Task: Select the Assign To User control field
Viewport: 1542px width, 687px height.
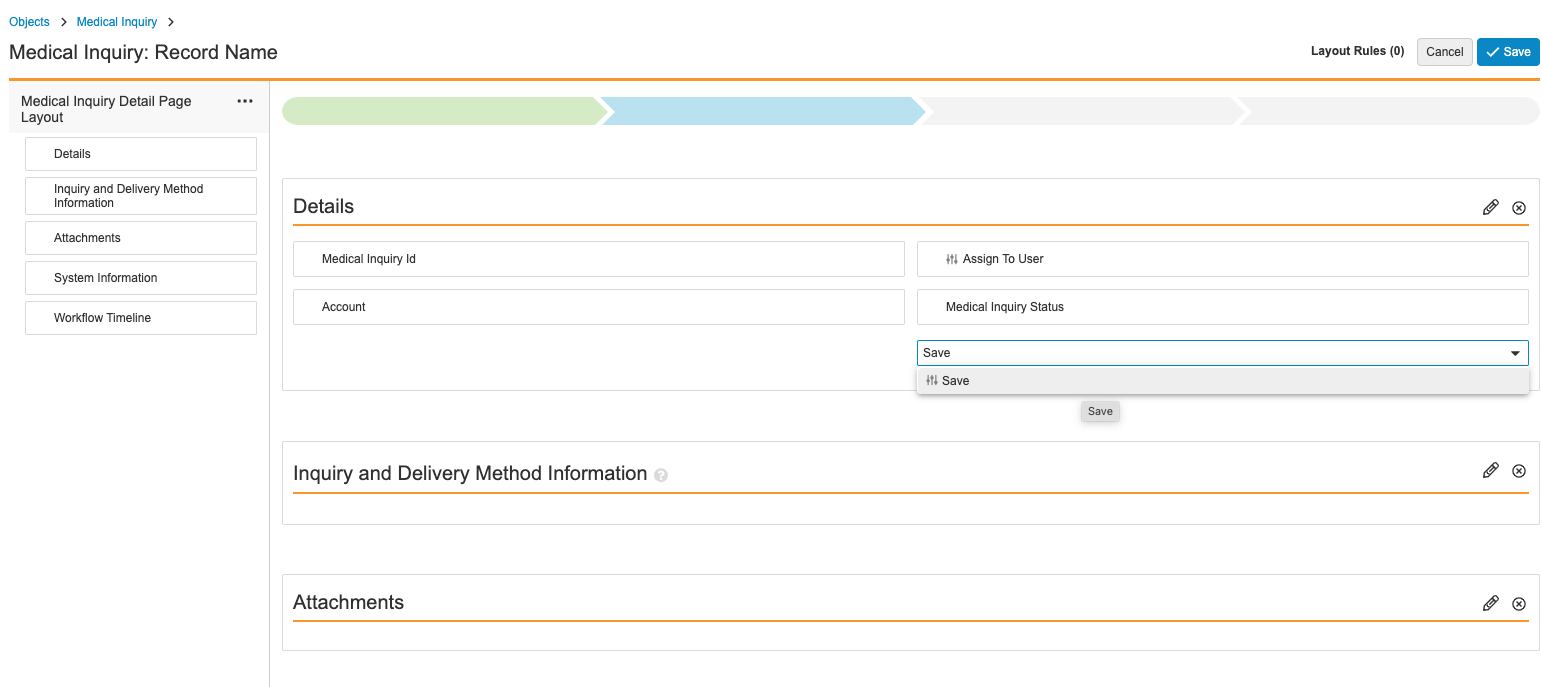Action: (x=1222, y=259)
